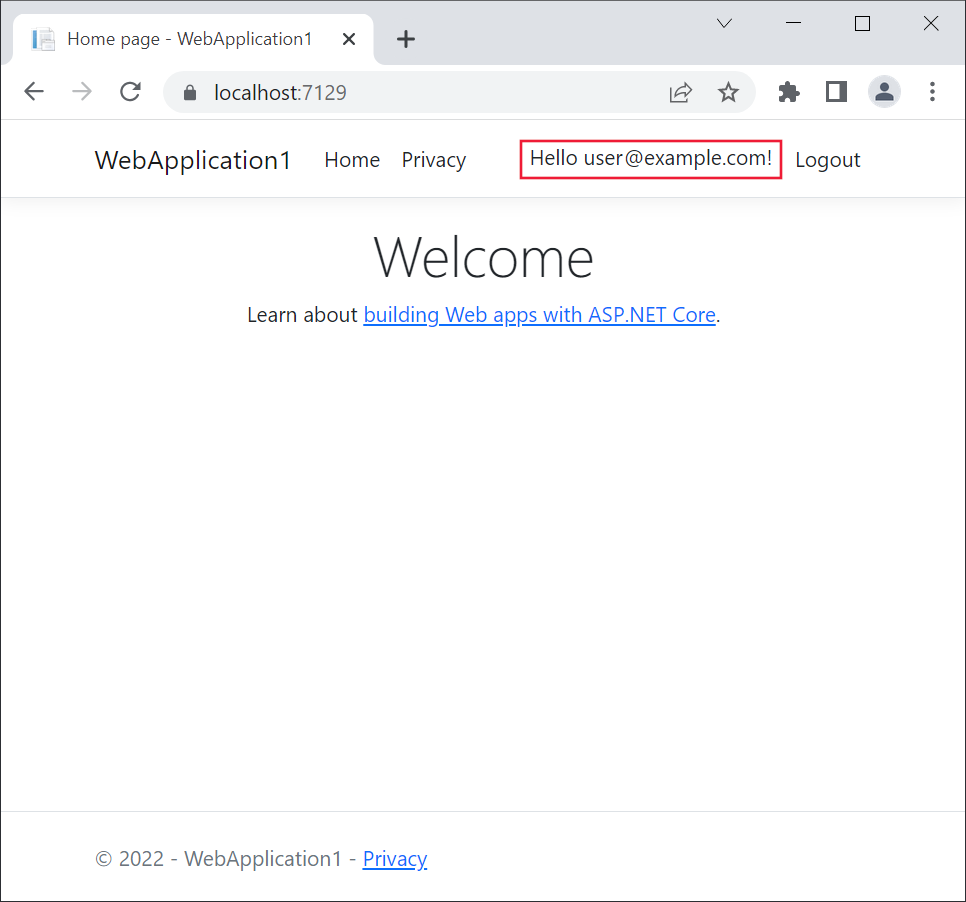Select Privacy in the navigation bar
Viewport: 966px width, 902px height.
tap(433, 160)
